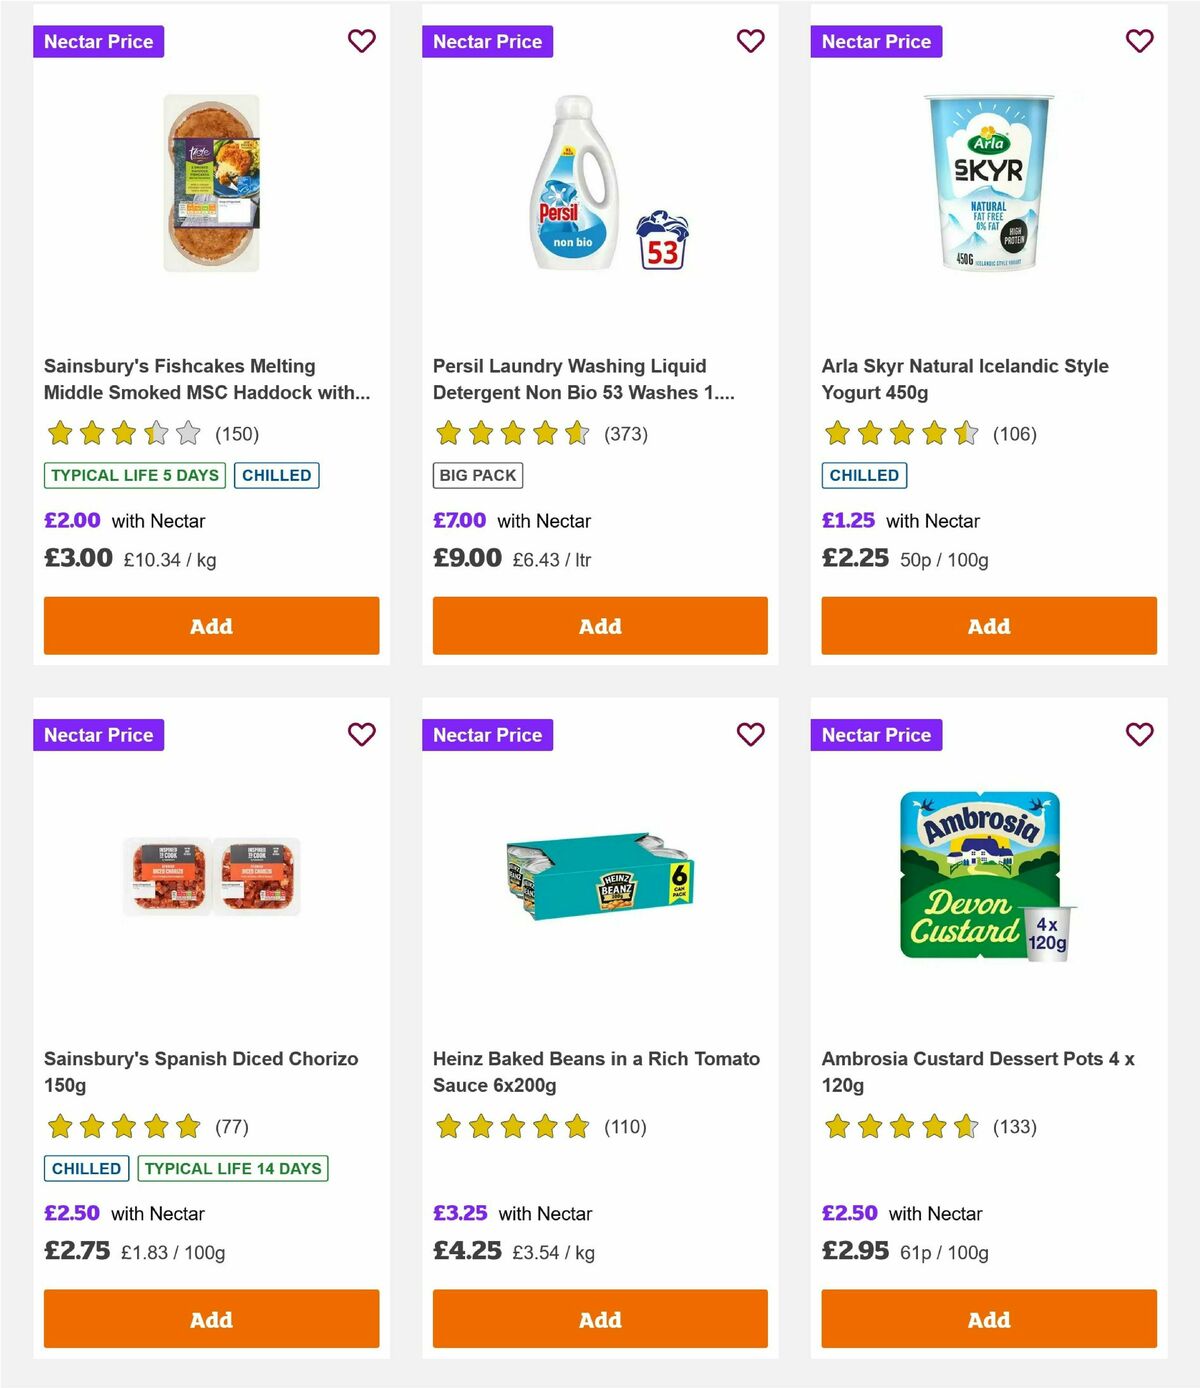The image size is (1200, 1388).
Task: Favourite the Heinz Baked Beans pack
Action: [751, 734]
